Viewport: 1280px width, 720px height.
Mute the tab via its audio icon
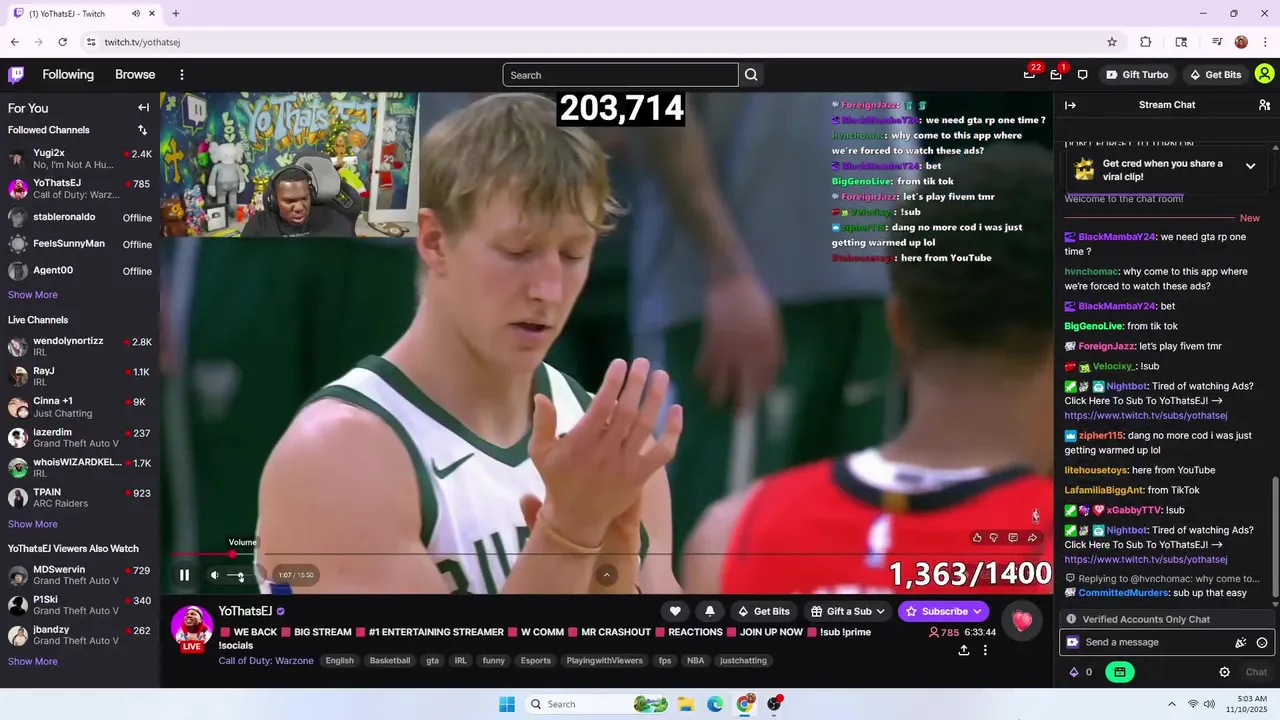click(136, 14)
